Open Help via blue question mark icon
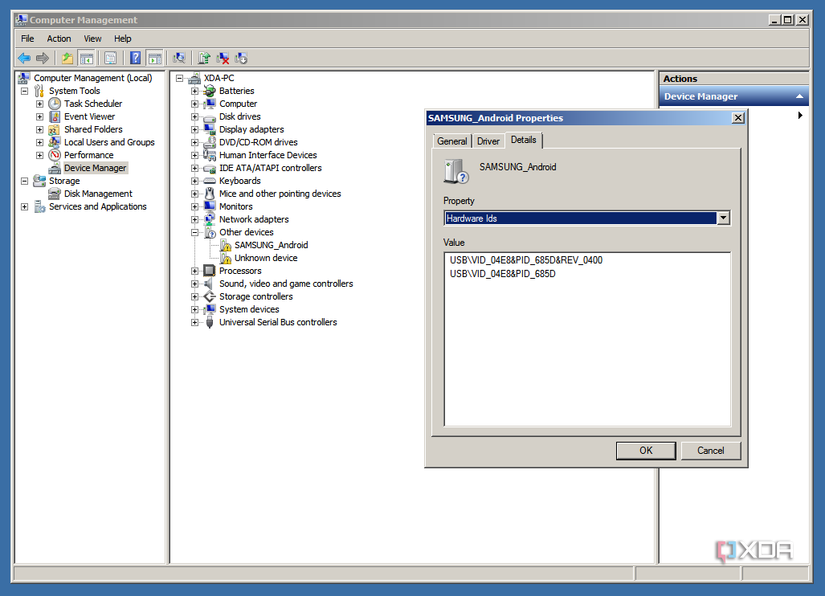Image resolution: width=825 pixels, height=596 pixels. tap(135, 58)
